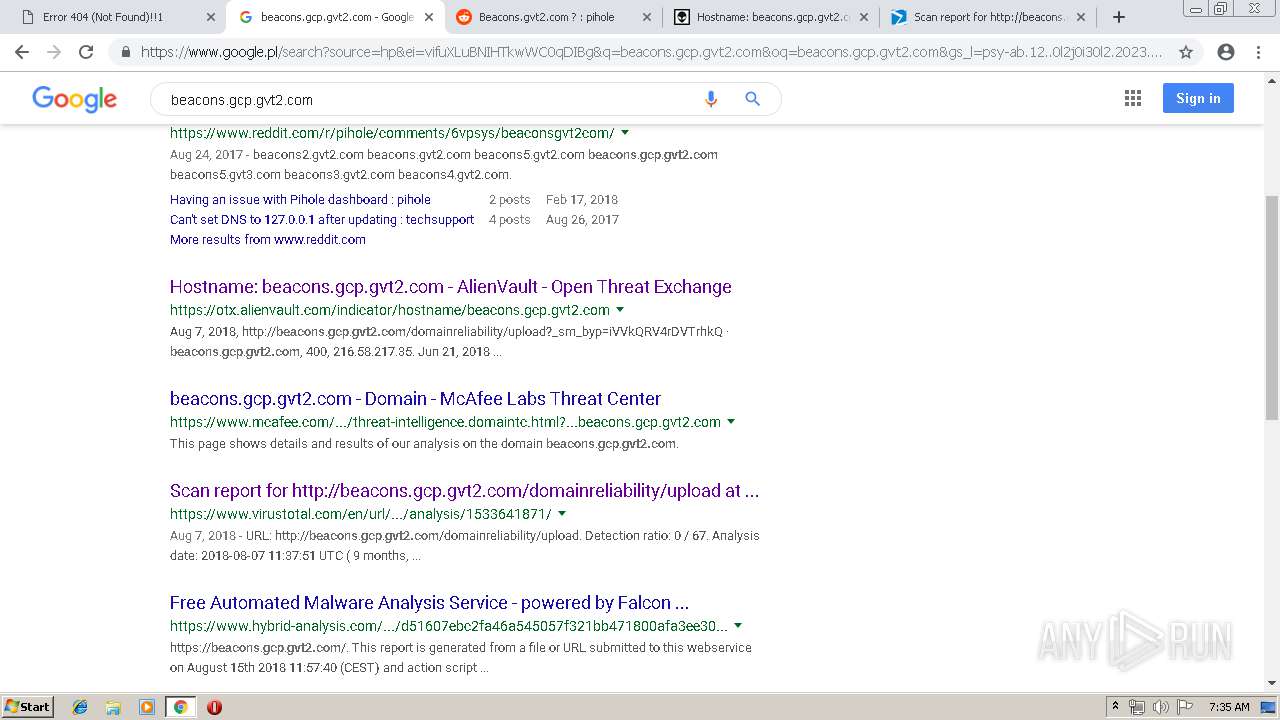Viewport: 1280px width, 720px height.
Task: Open red security icon in taskbar
Action: click(214, 707)
